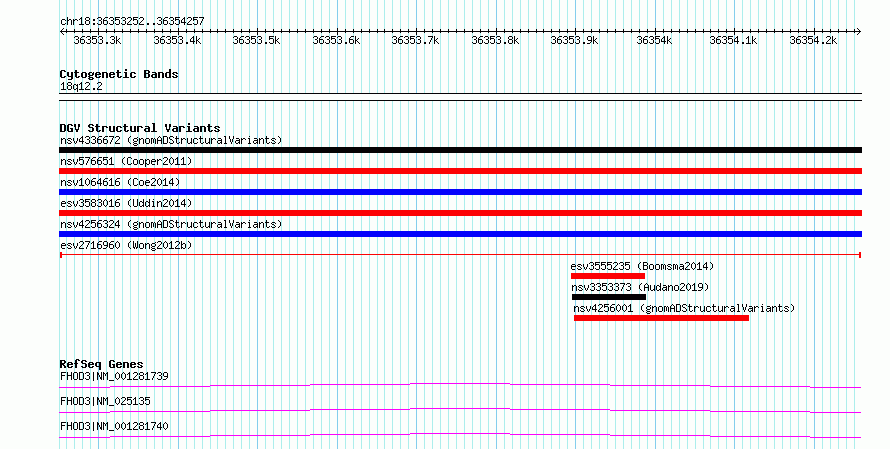Viewport: 890px width, 449px height.
Task: Click the thin red esv2716960 variant line
Action: tap(460, 255)
